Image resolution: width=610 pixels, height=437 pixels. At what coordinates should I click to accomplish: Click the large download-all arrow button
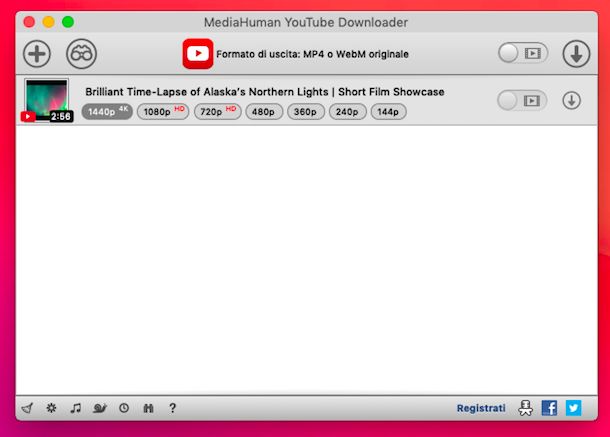(576, 54)
